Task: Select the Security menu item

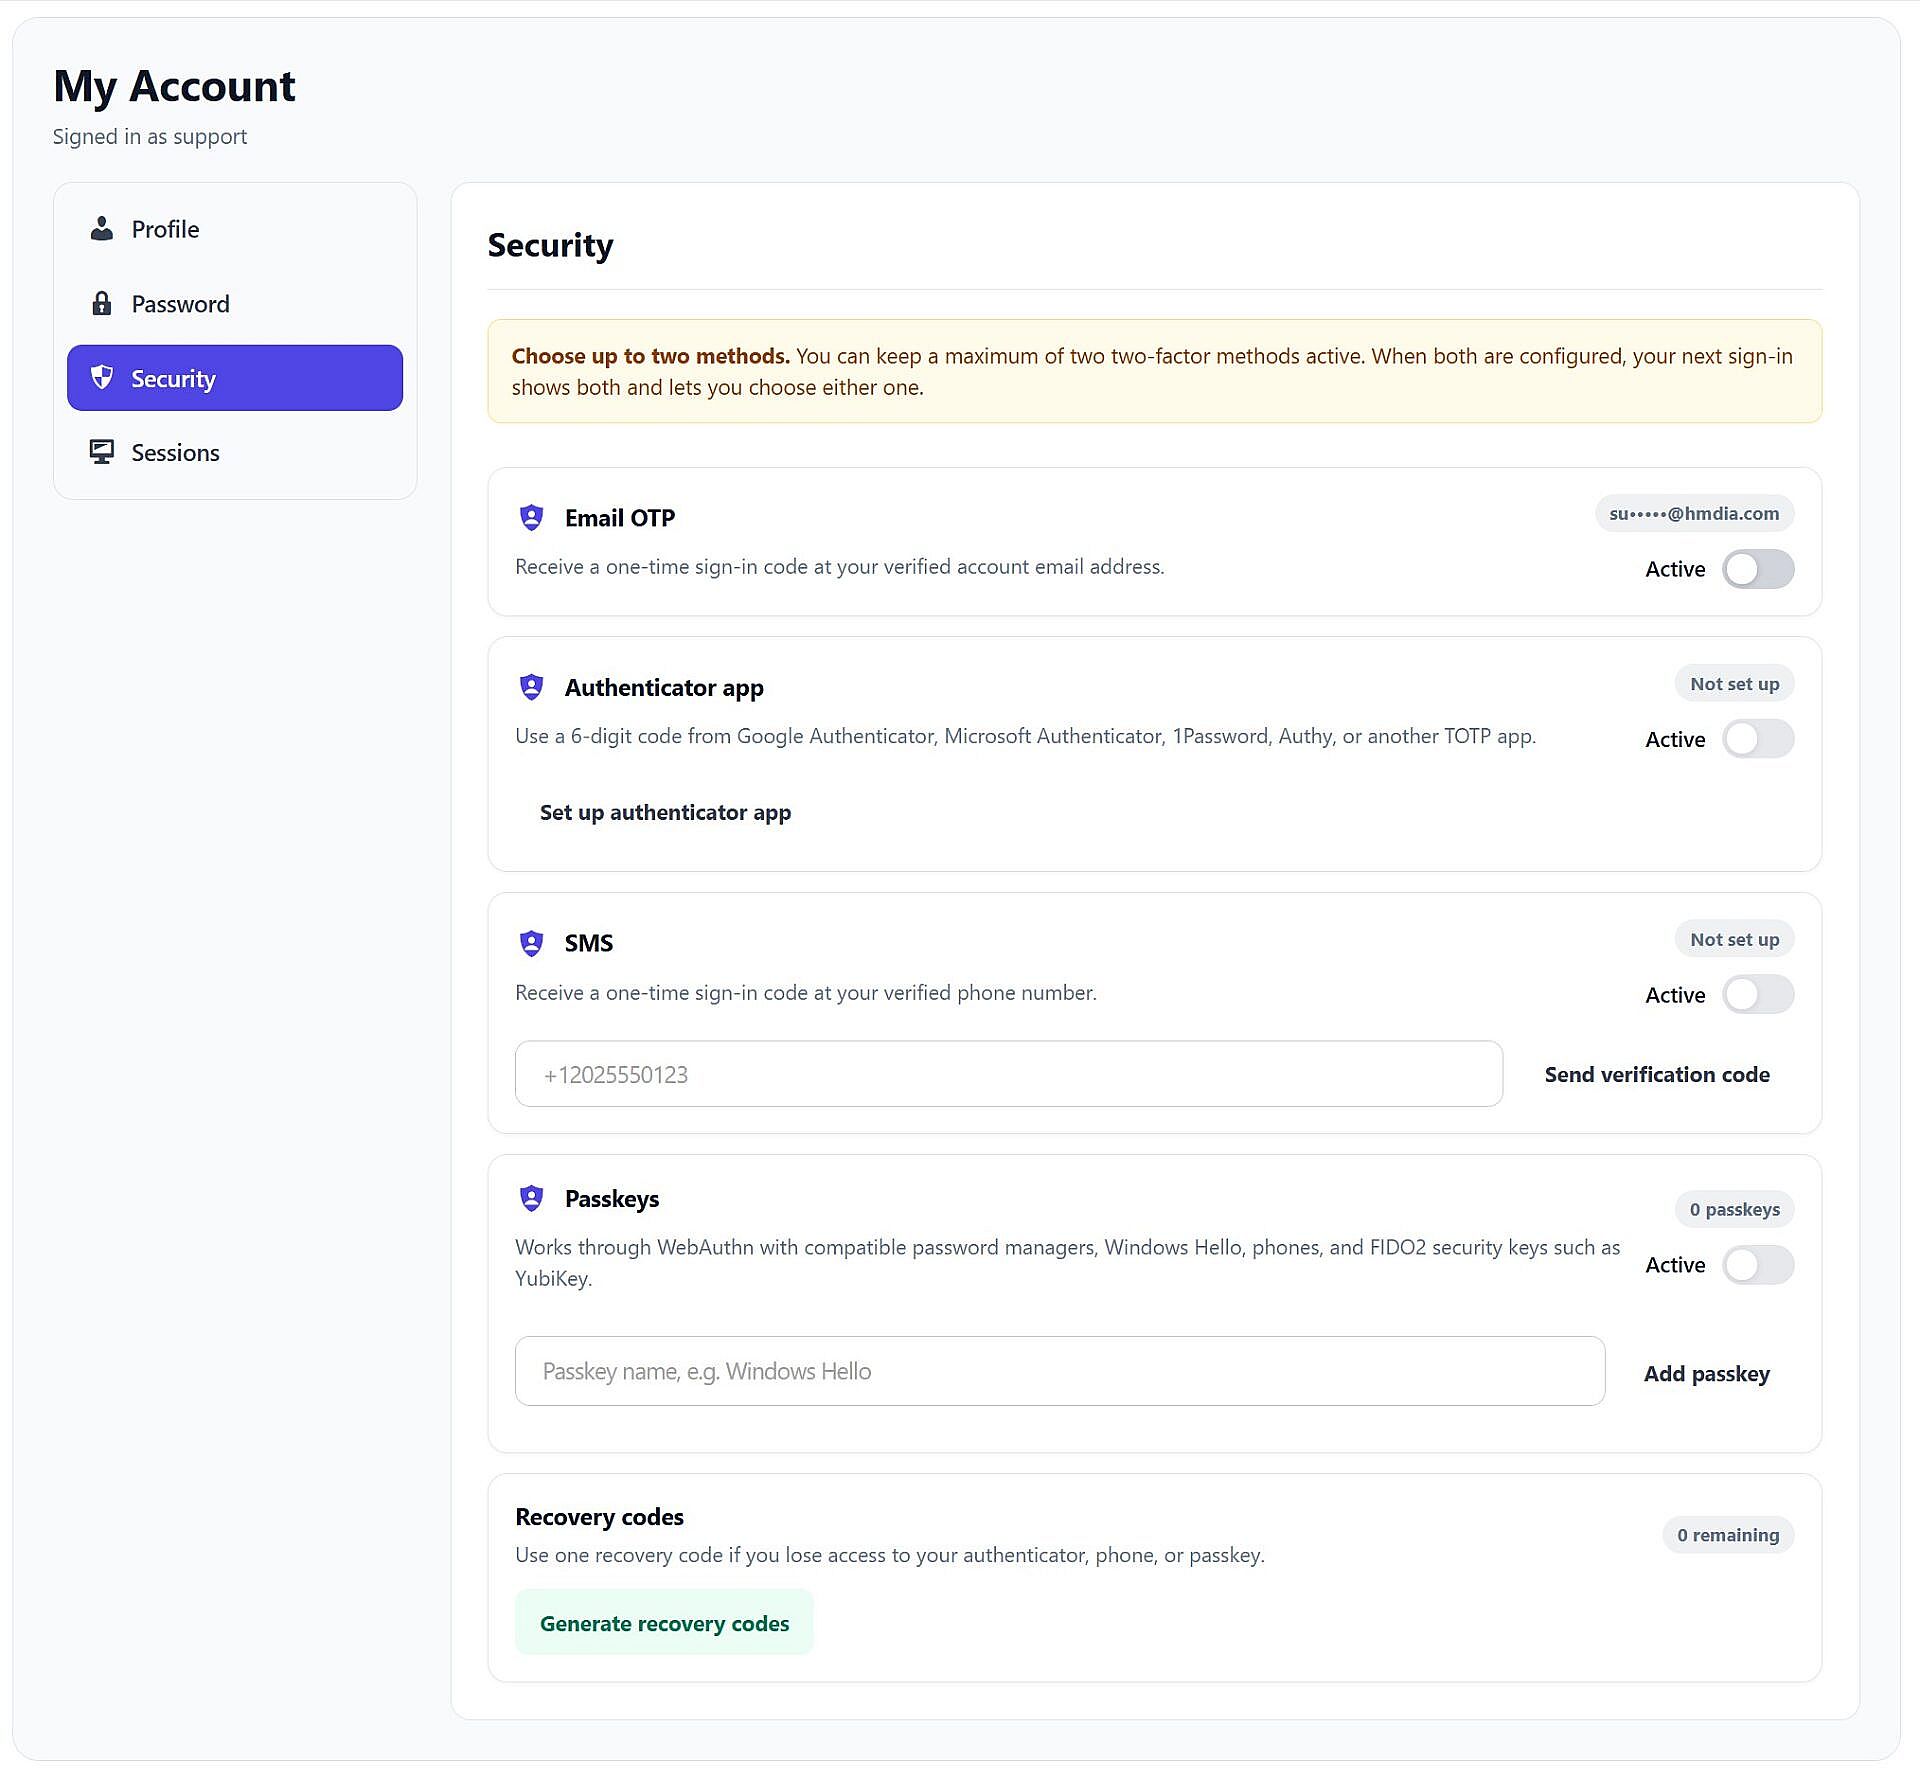Action: point(235,378)
